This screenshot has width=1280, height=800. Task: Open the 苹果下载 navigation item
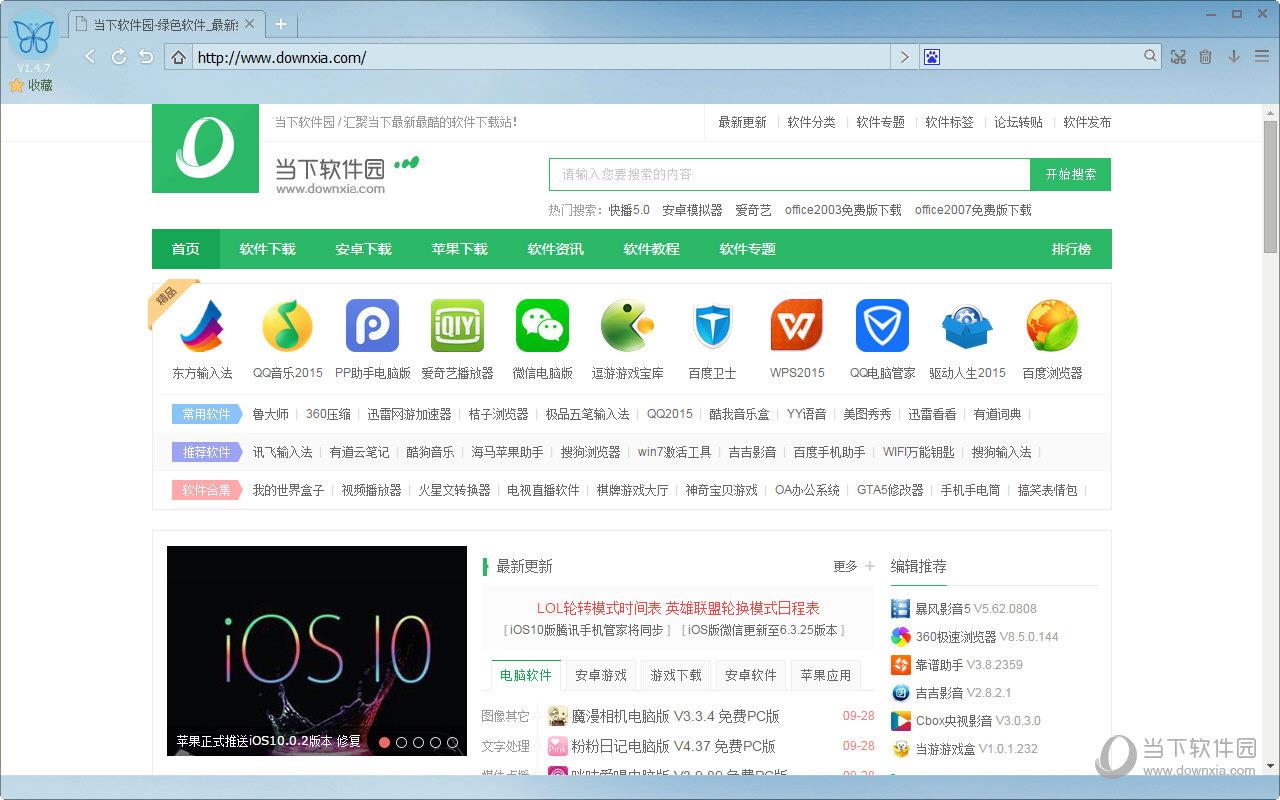tap(459, 249)
